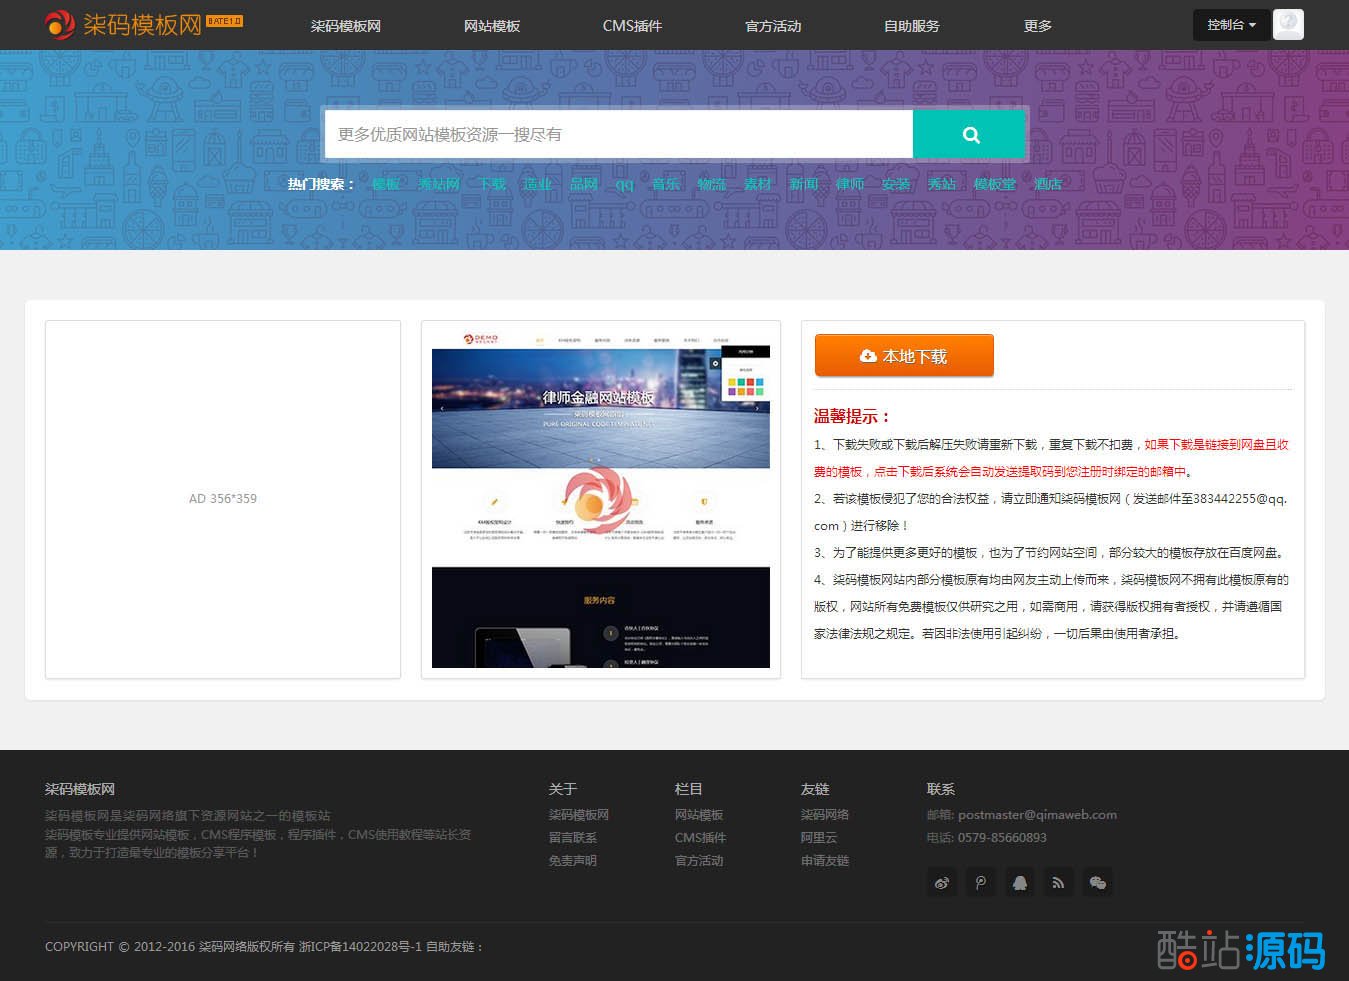Click the RSS feed icon
The height and width of the screenshot is (981, 1349).
[x=1058, y=882]
